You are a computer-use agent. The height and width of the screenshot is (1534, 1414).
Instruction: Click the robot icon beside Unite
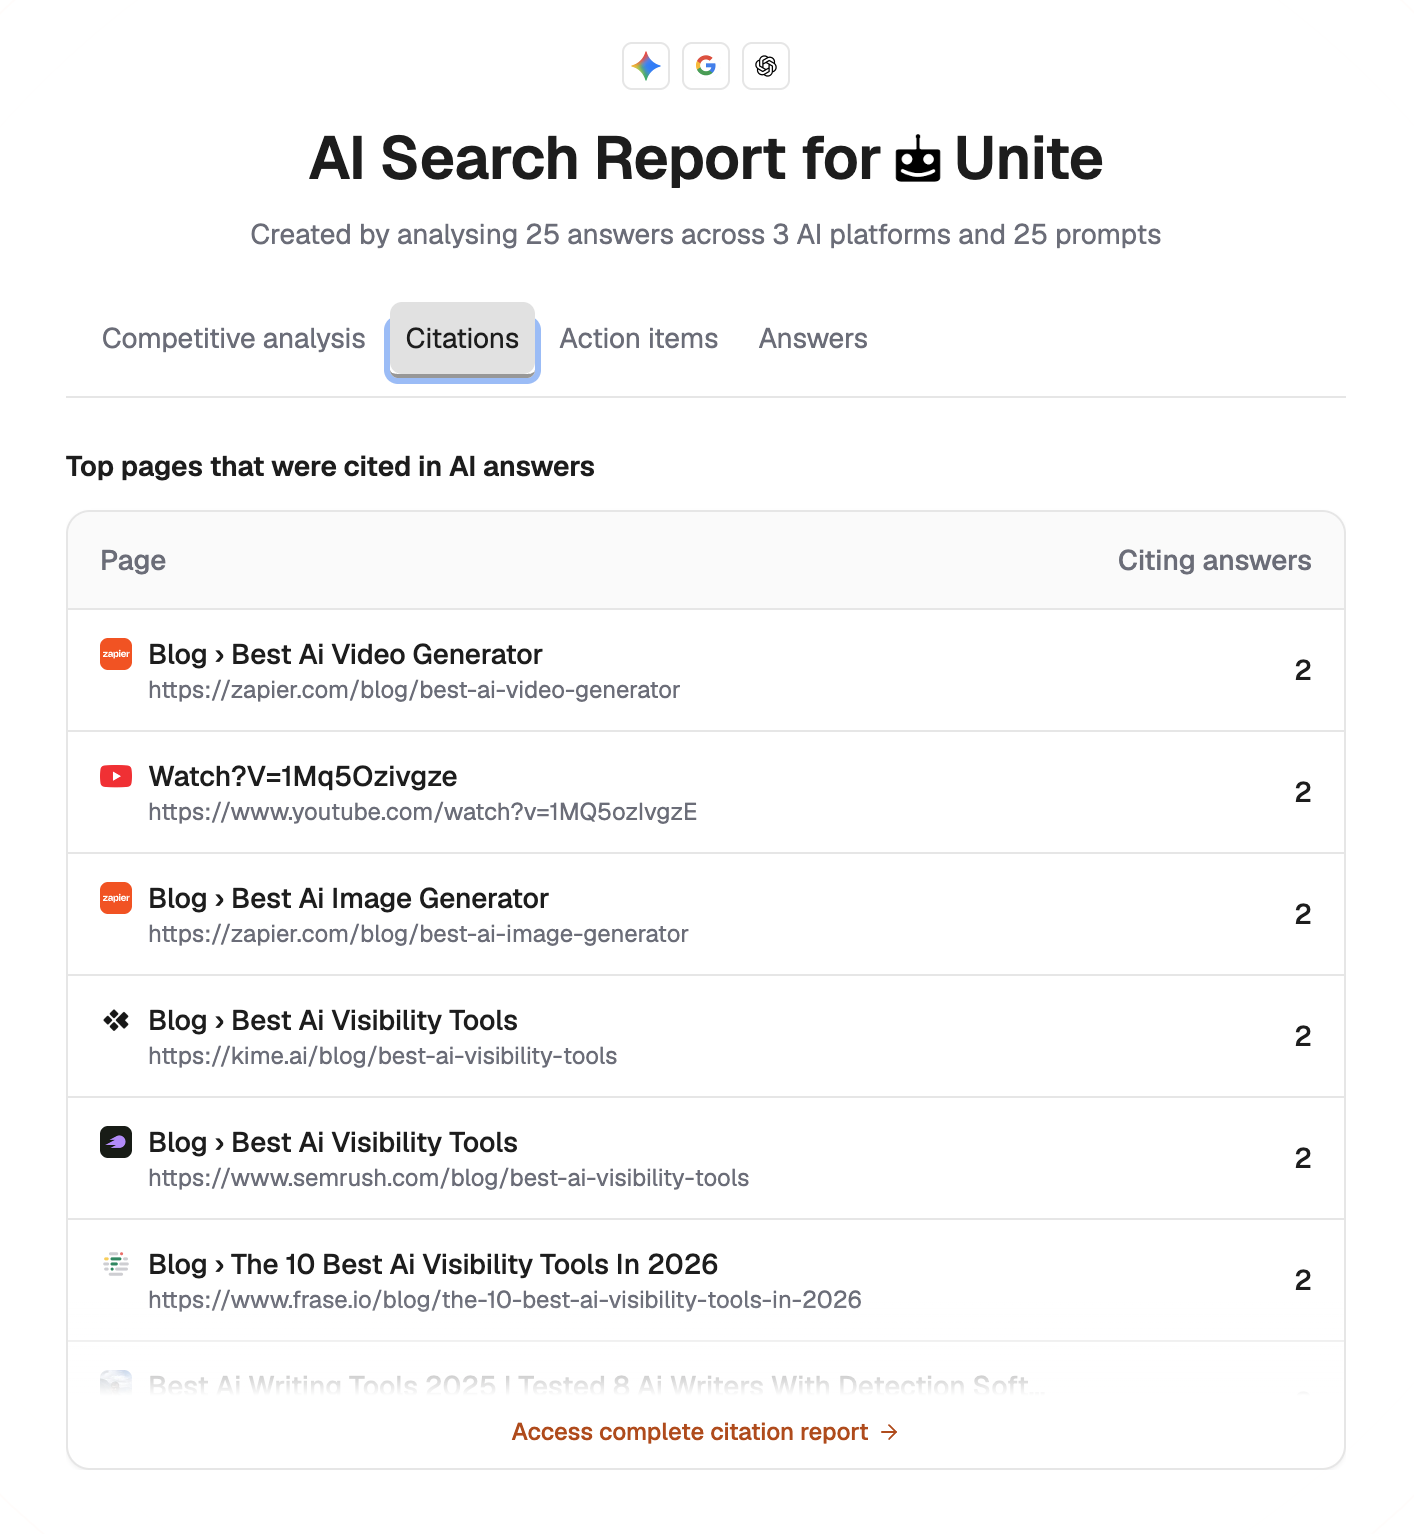pyautogui.click(x=917, y=160)
